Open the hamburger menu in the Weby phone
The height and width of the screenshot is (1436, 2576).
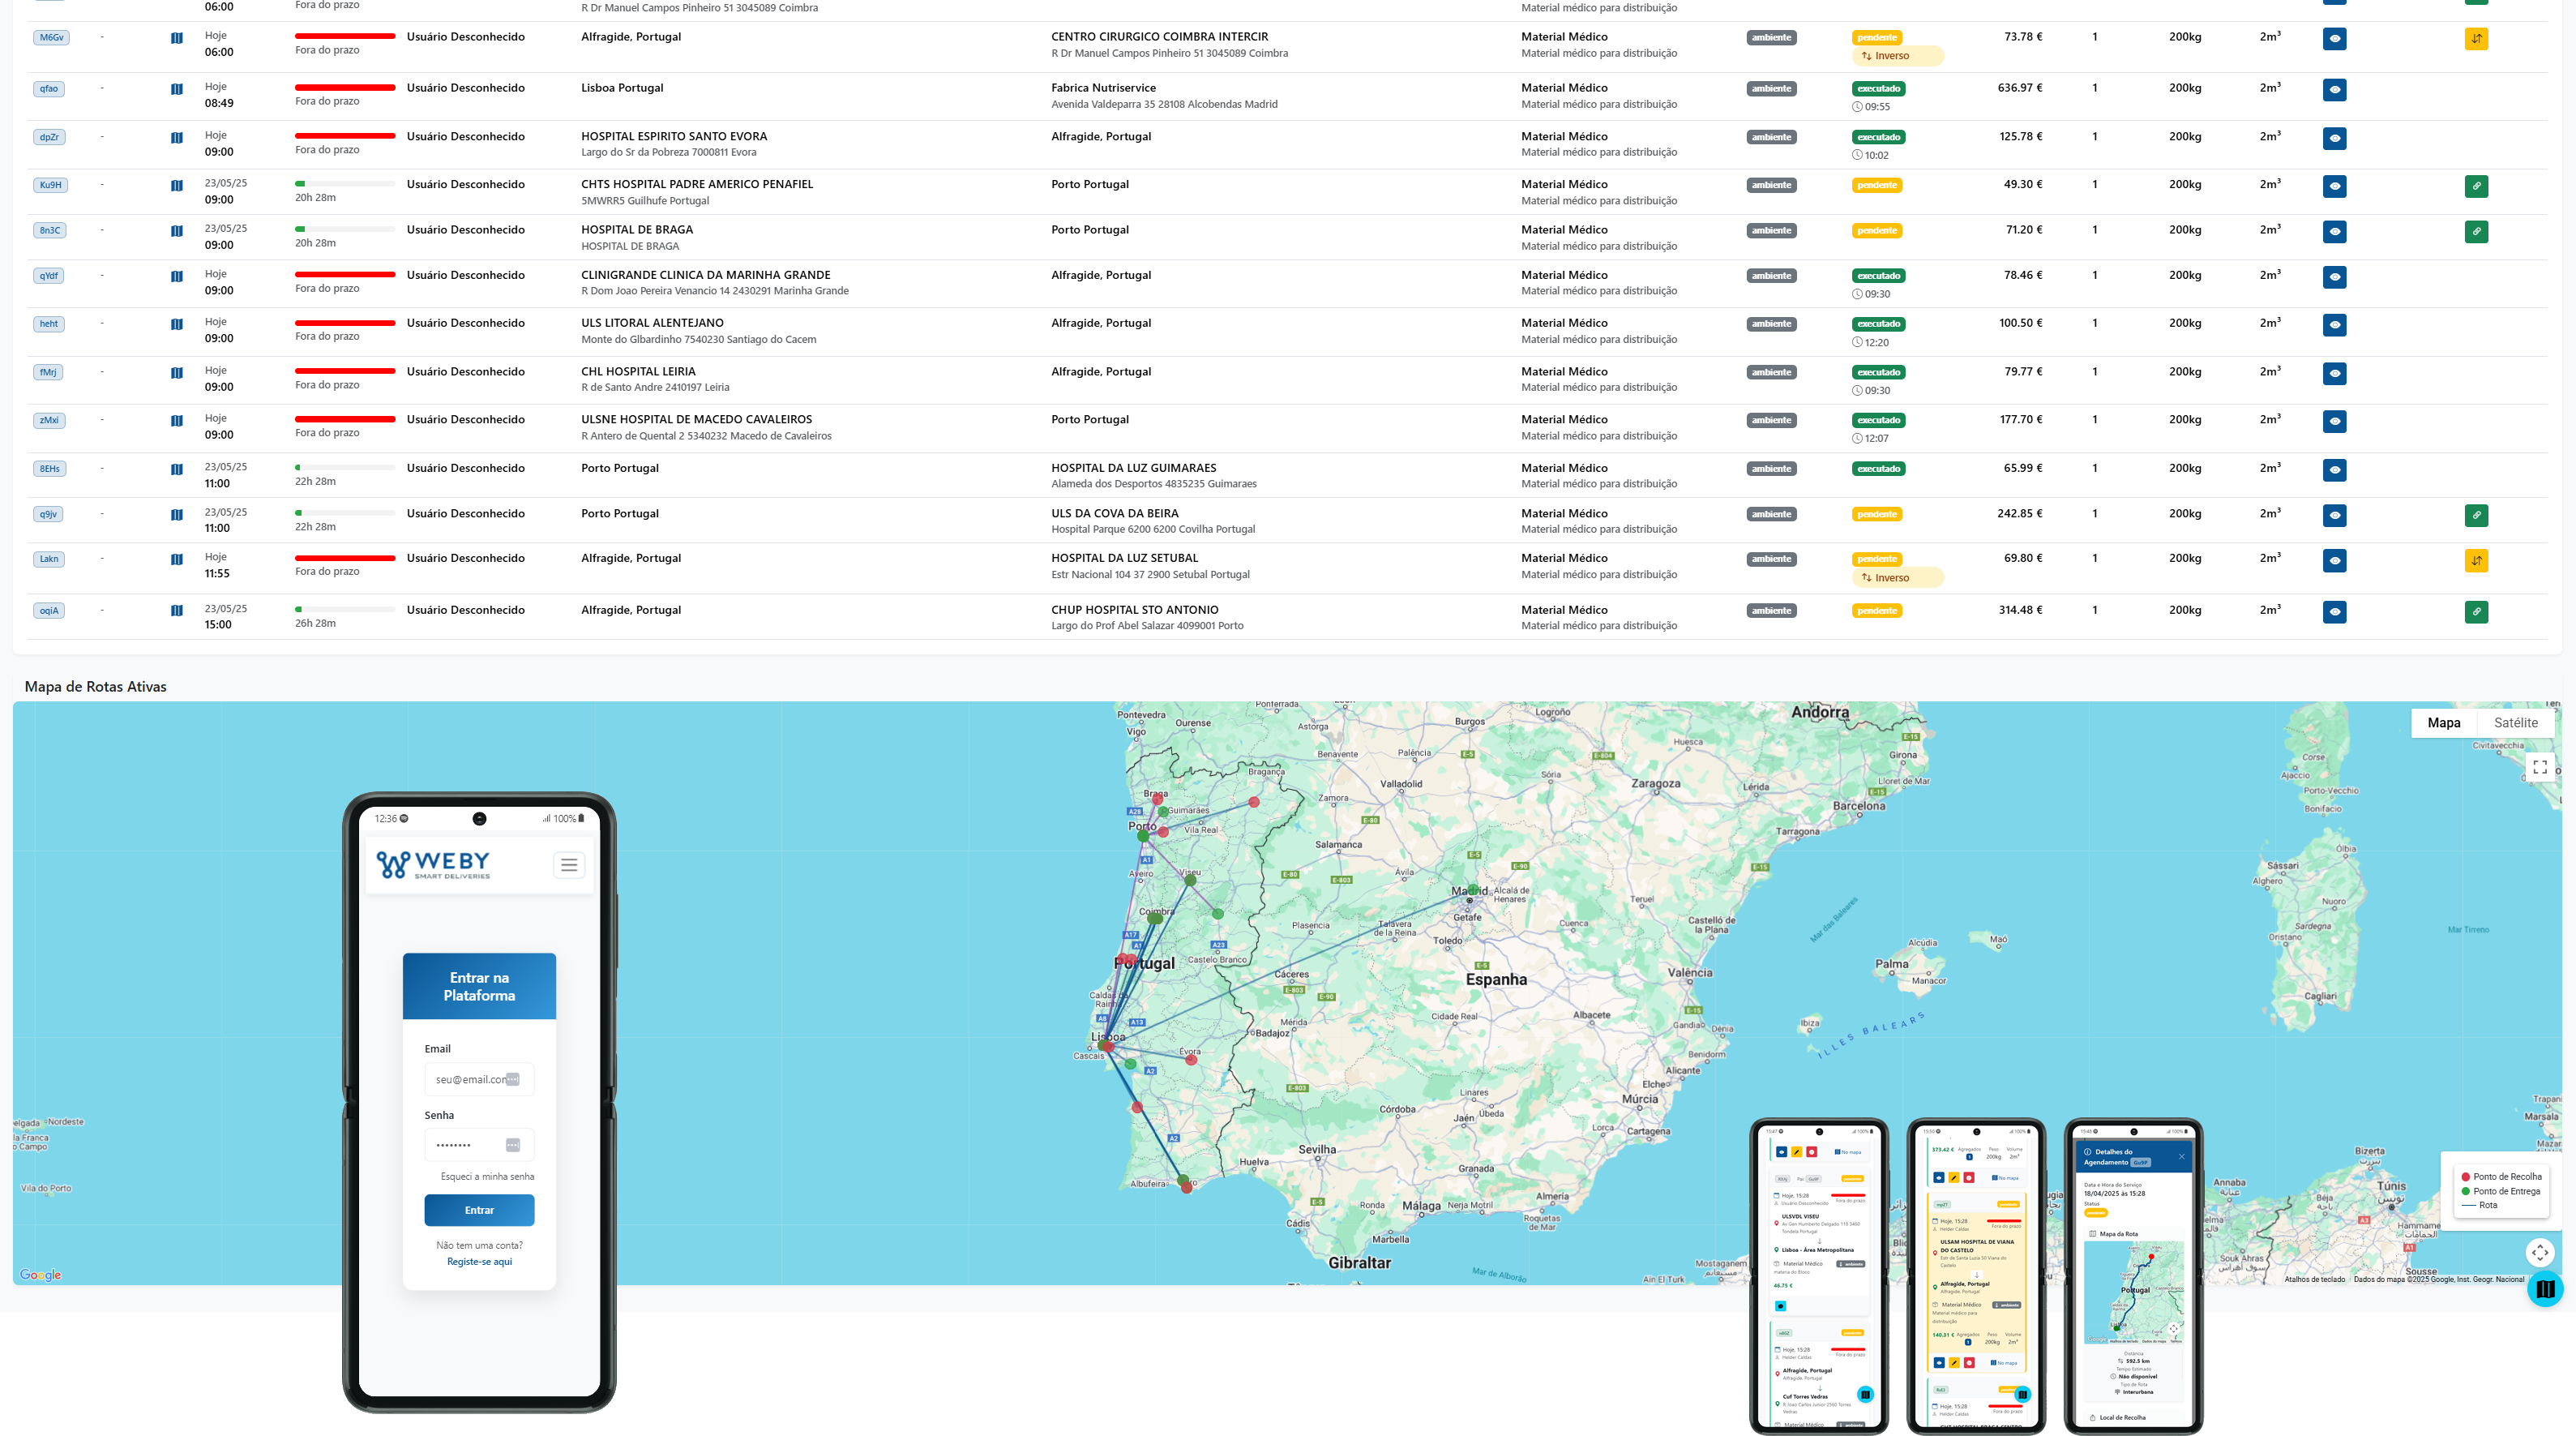(x=569, y=865)
